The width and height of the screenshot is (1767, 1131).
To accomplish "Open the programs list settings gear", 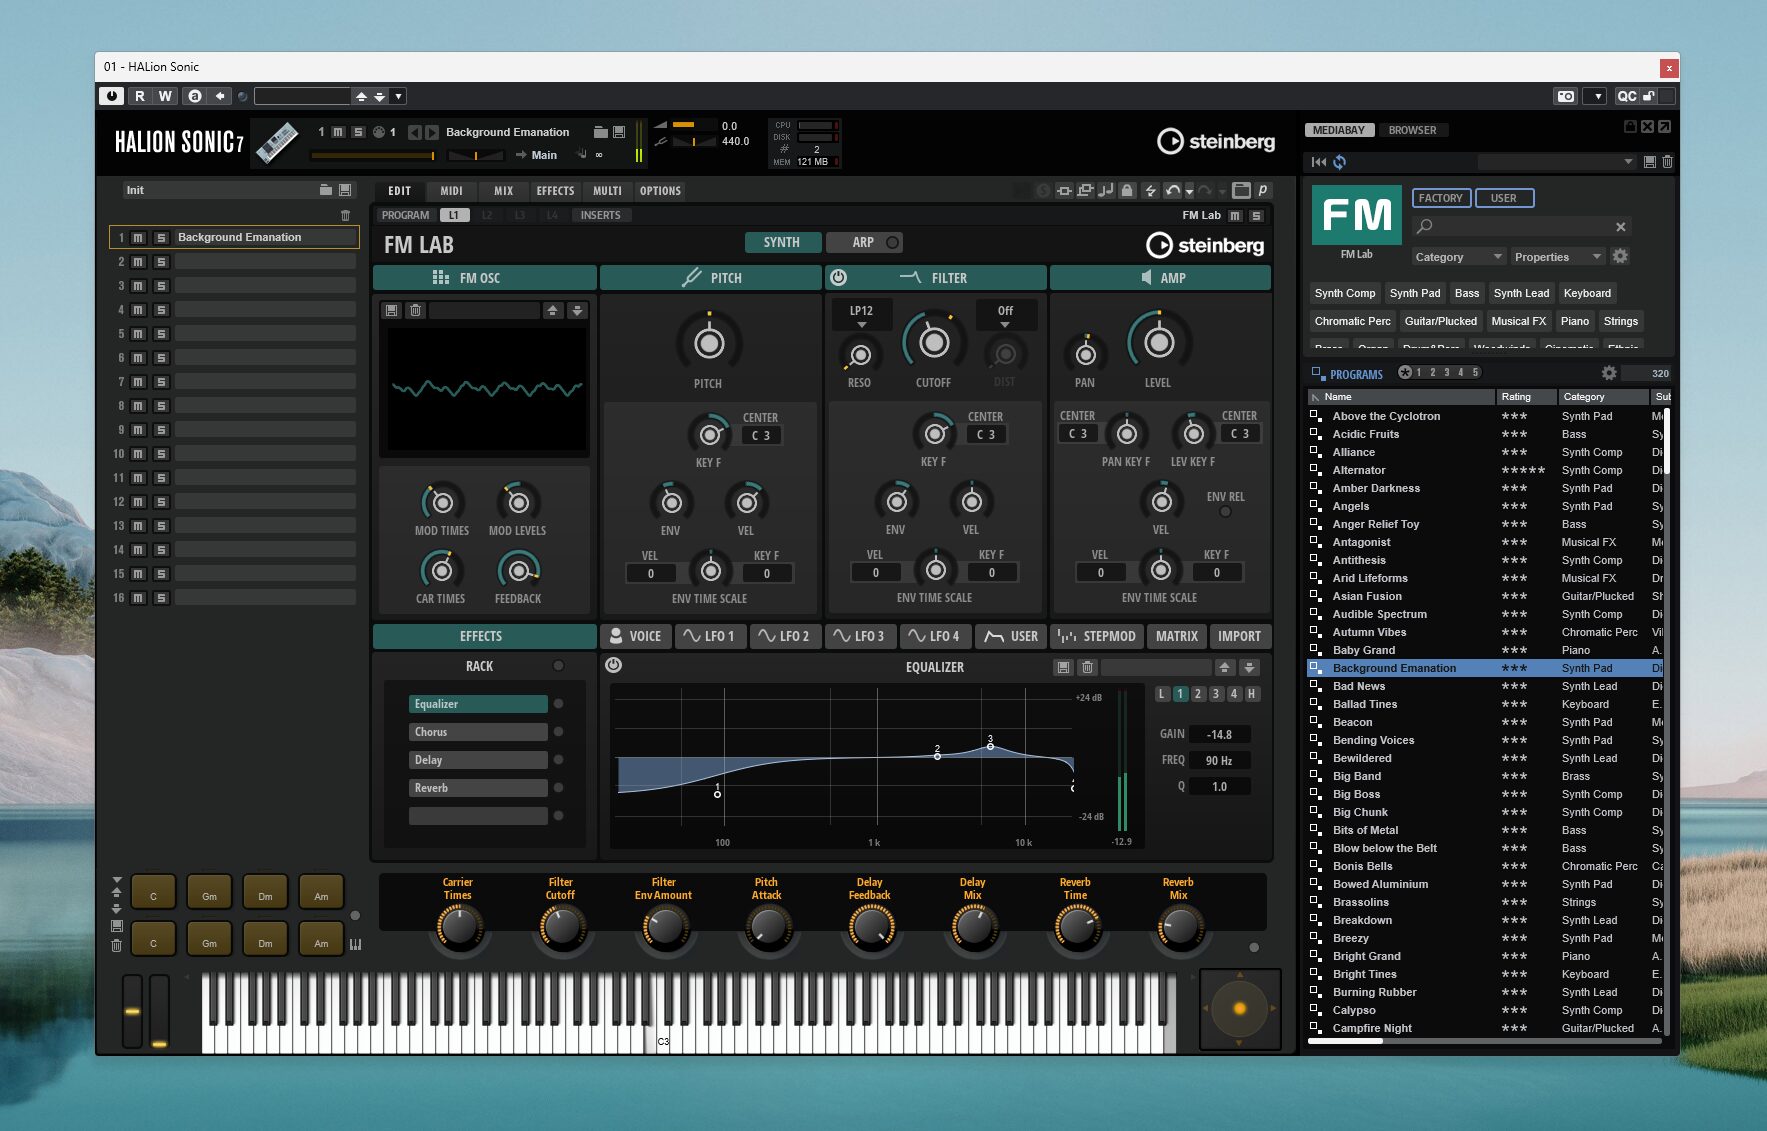I will click(1609, 373).
